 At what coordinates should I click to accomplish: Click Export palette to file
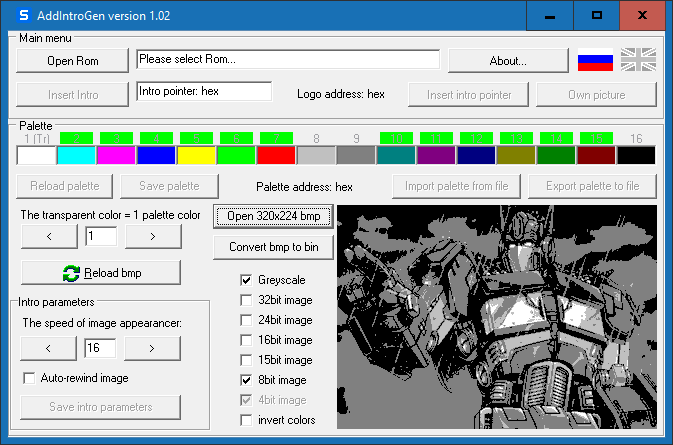(592, 186)
